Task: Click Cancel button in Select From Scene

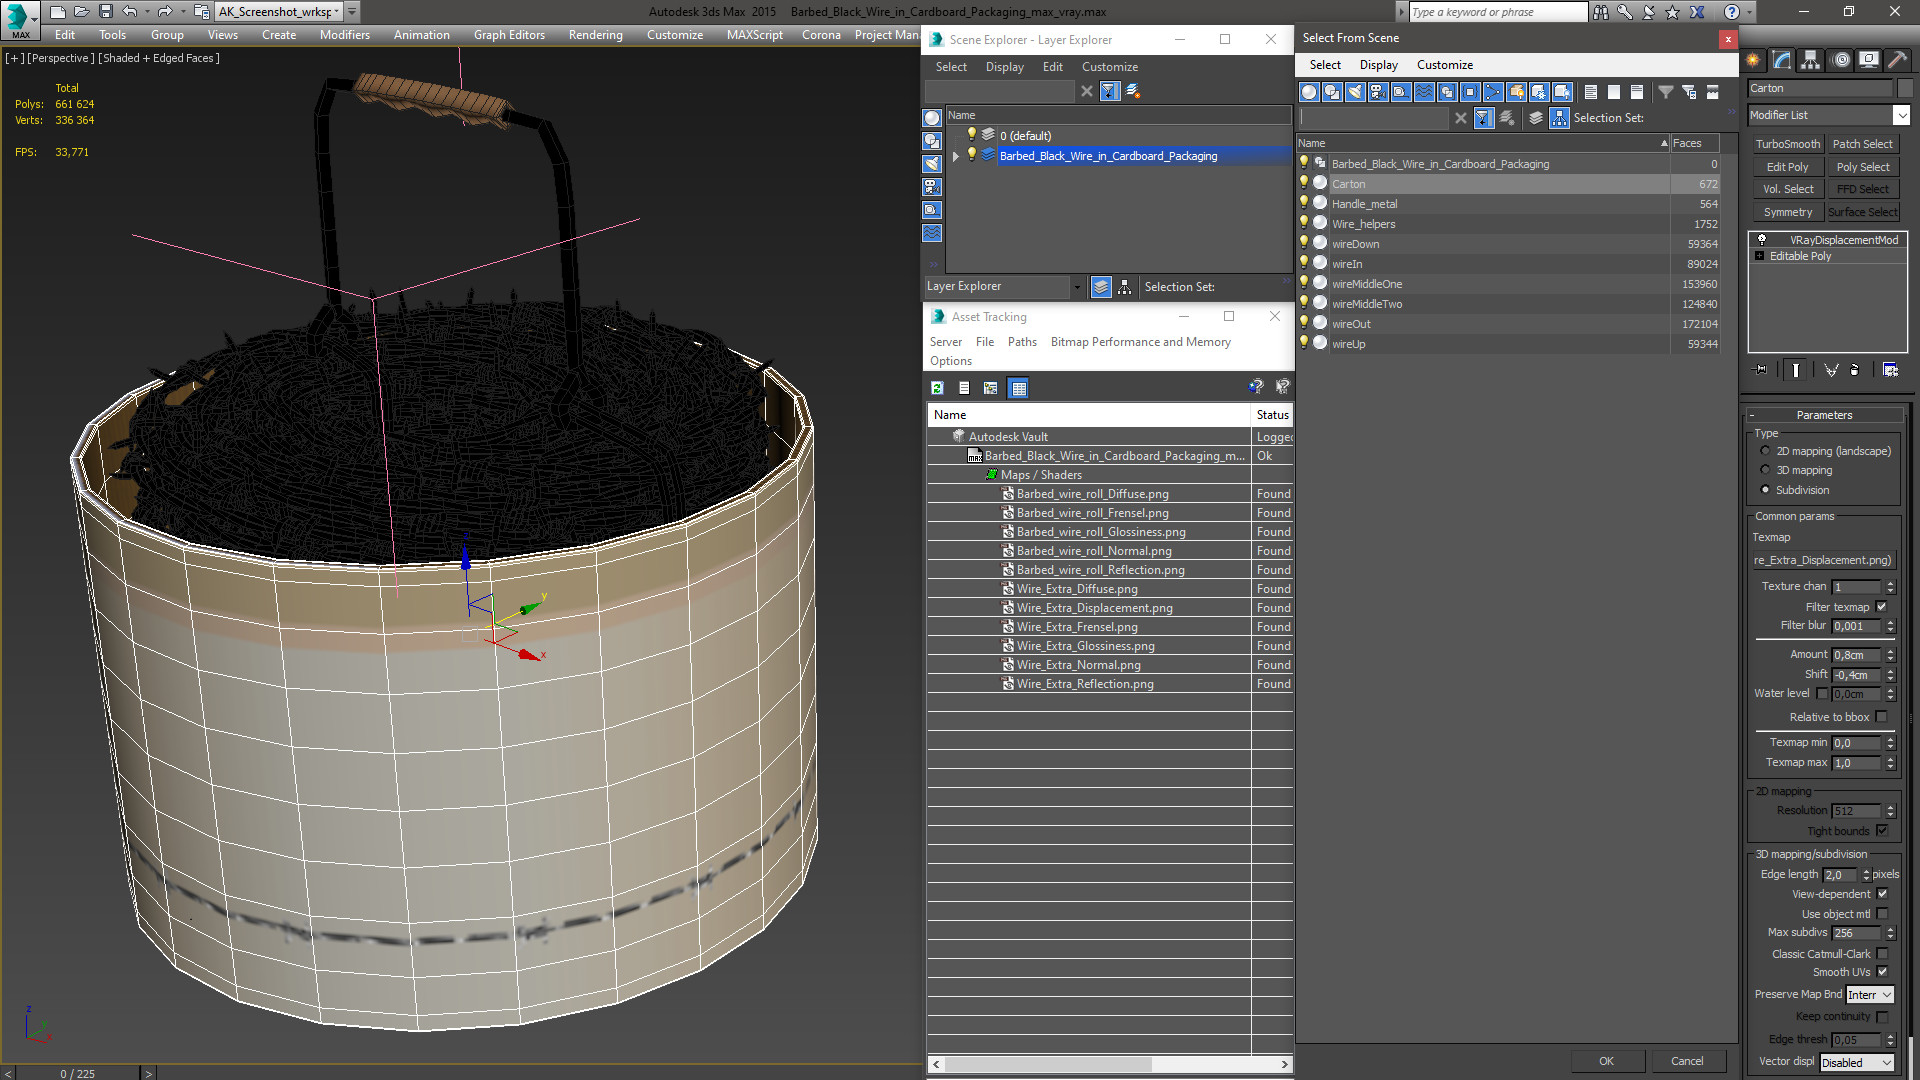Action: [1687, 1061]
